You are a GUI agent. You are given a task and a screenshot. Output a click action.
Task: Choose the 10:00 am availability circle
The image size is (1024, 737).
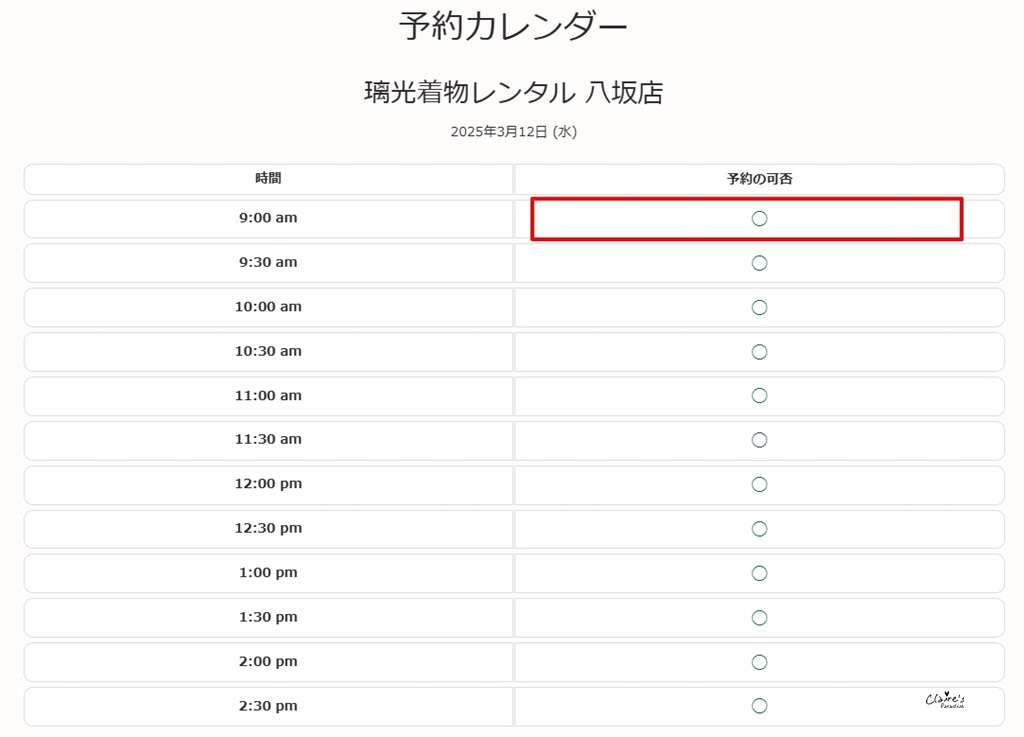(759, 307)
